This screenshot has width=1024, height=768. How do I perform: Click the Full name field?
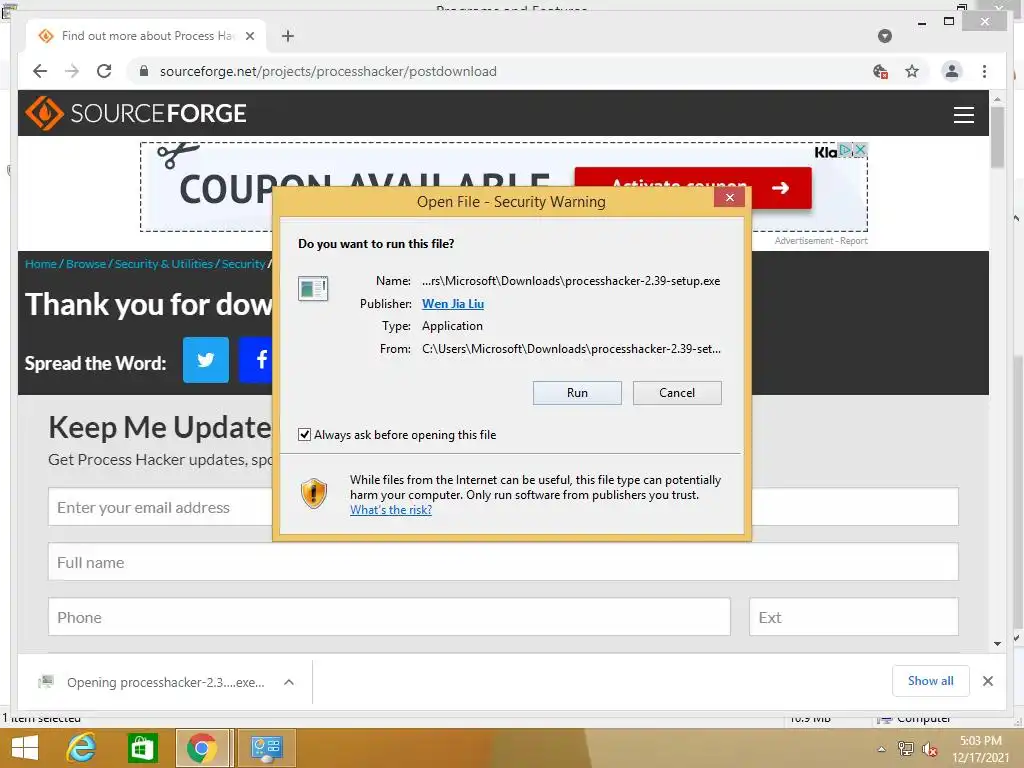(x=503, y=562)
